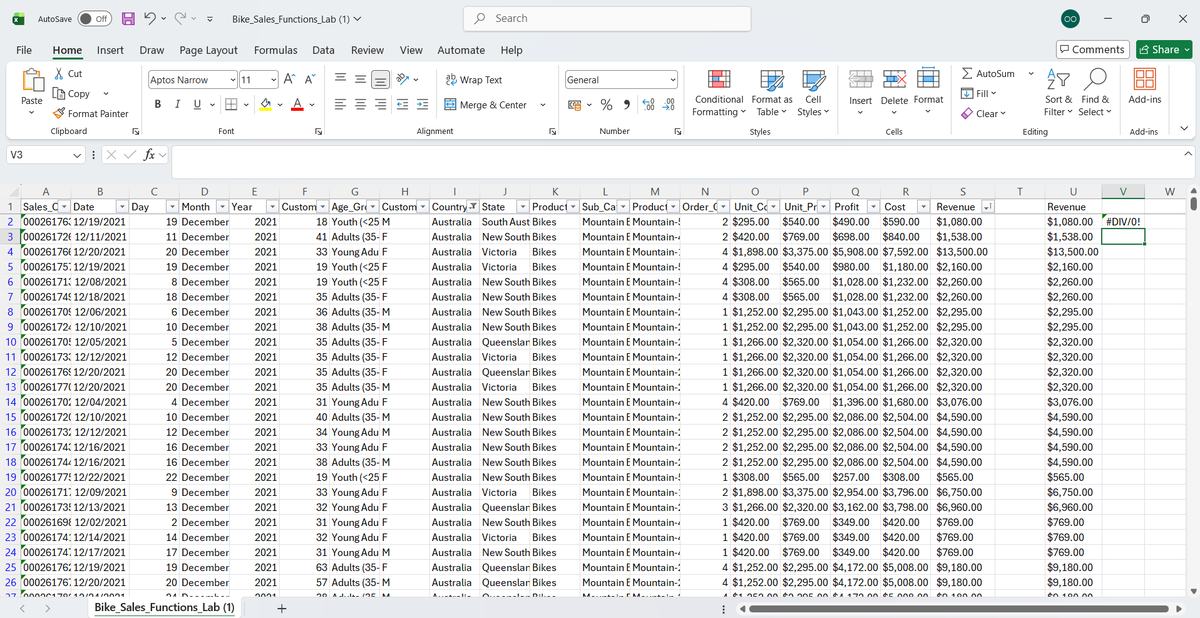This screenshot has width=1200, height=618.
Task: Open Cell Styles gallery
Action: [x=813, y=92]
